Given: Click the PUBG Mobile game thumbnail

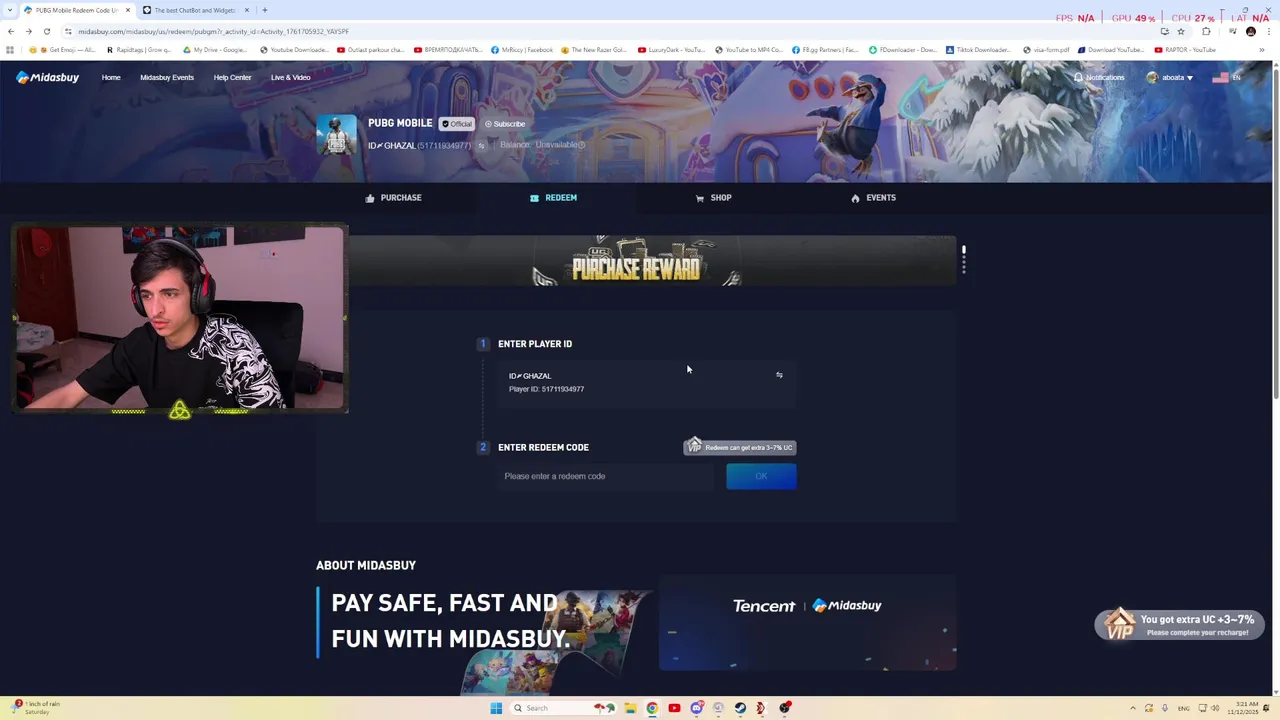Looking at the screenshot, I should tap(336, 134).
